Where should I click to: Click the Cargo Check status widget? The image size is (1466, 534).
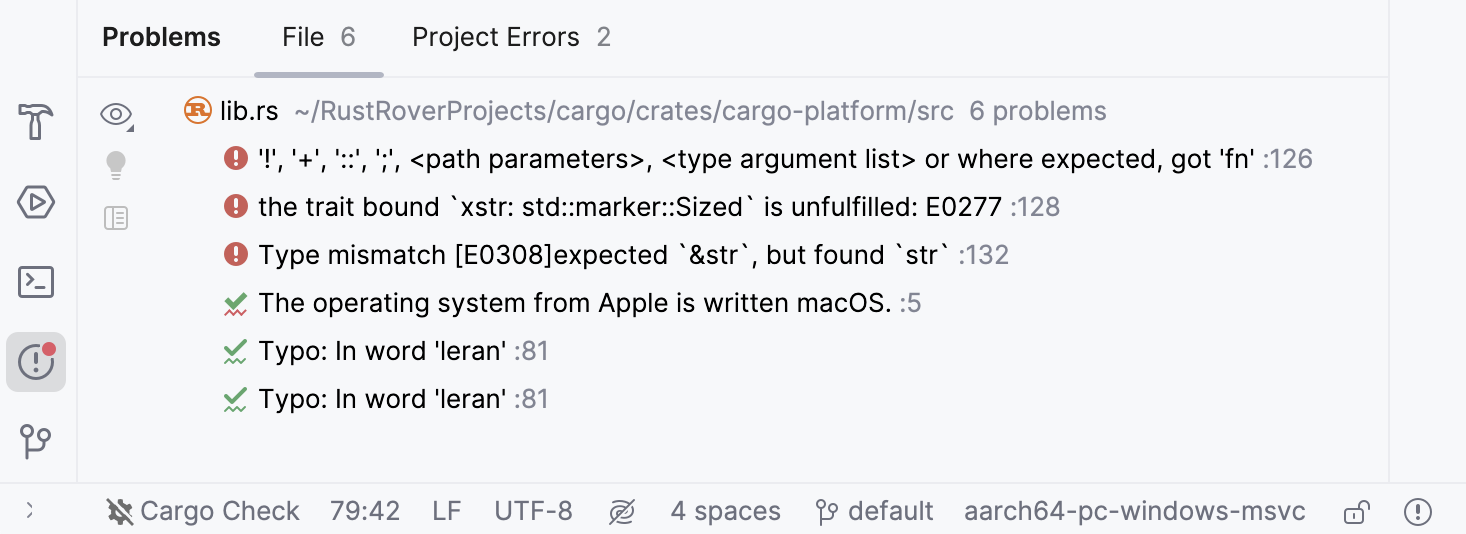tap(203, 512)
